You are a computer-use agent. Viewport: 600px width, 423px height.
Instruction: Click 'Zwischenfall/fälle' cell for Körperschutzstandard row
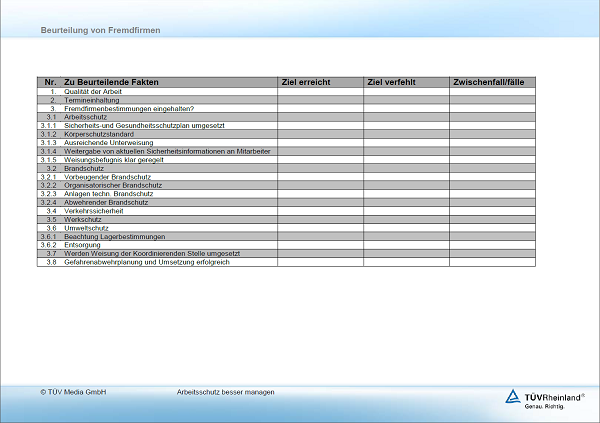tap(492, 134)
